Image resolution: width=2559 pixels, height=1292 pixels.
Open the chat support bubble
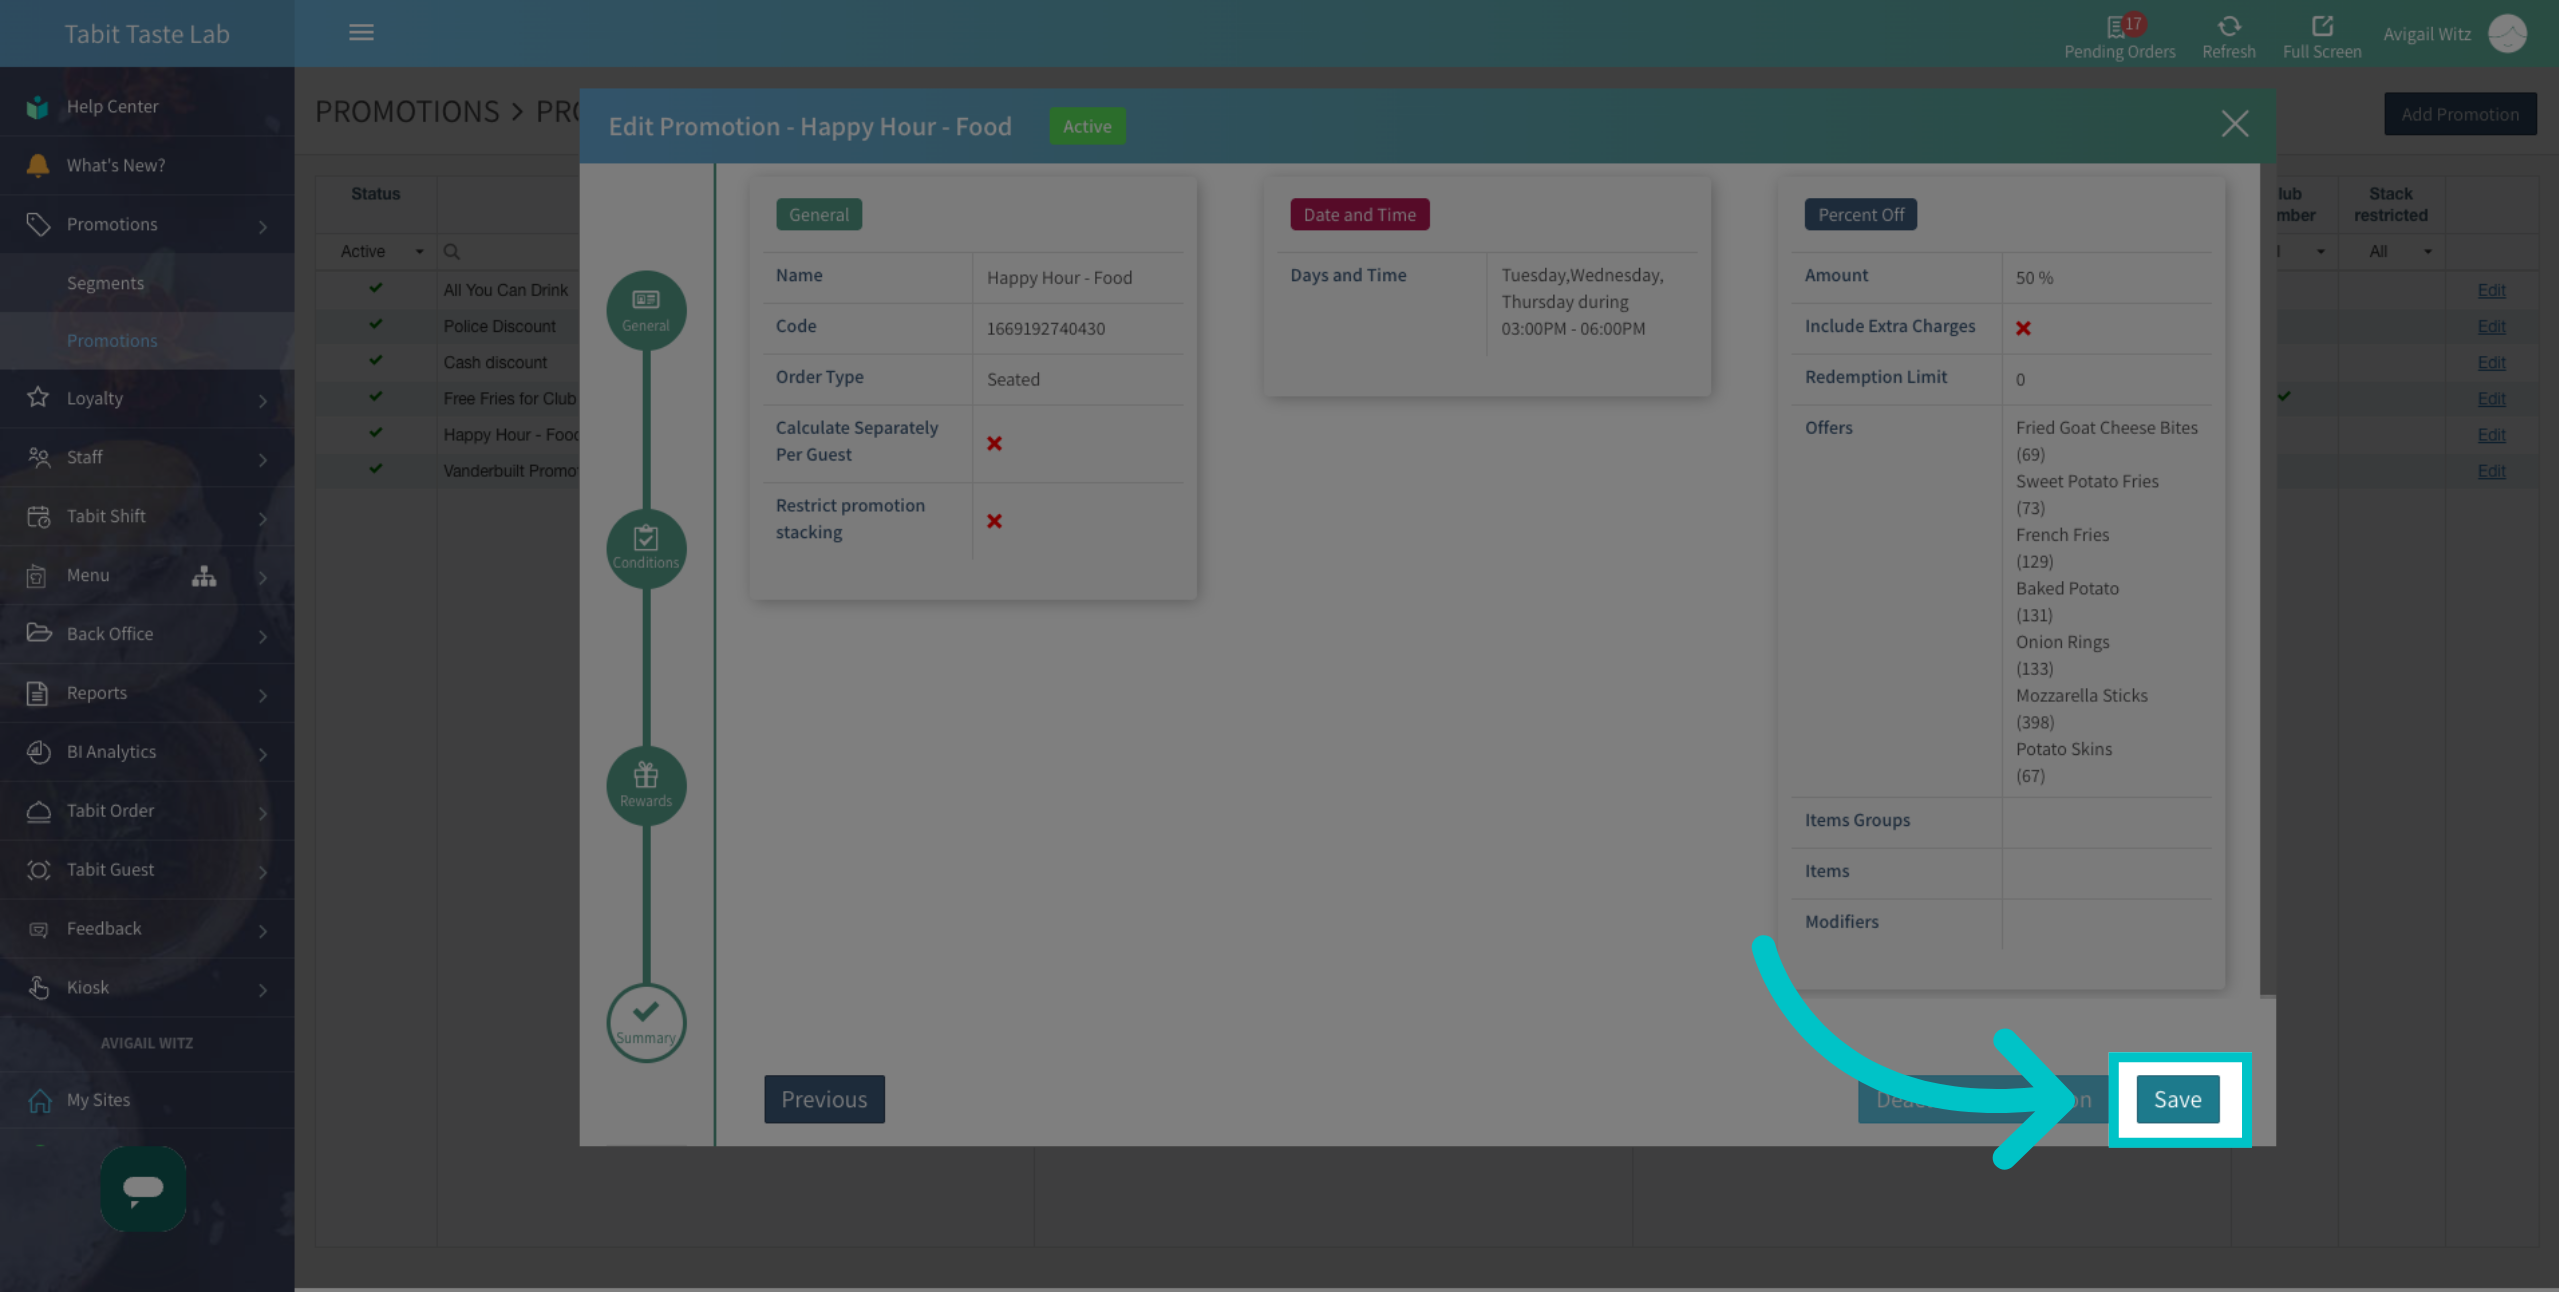click(143, 1188)
